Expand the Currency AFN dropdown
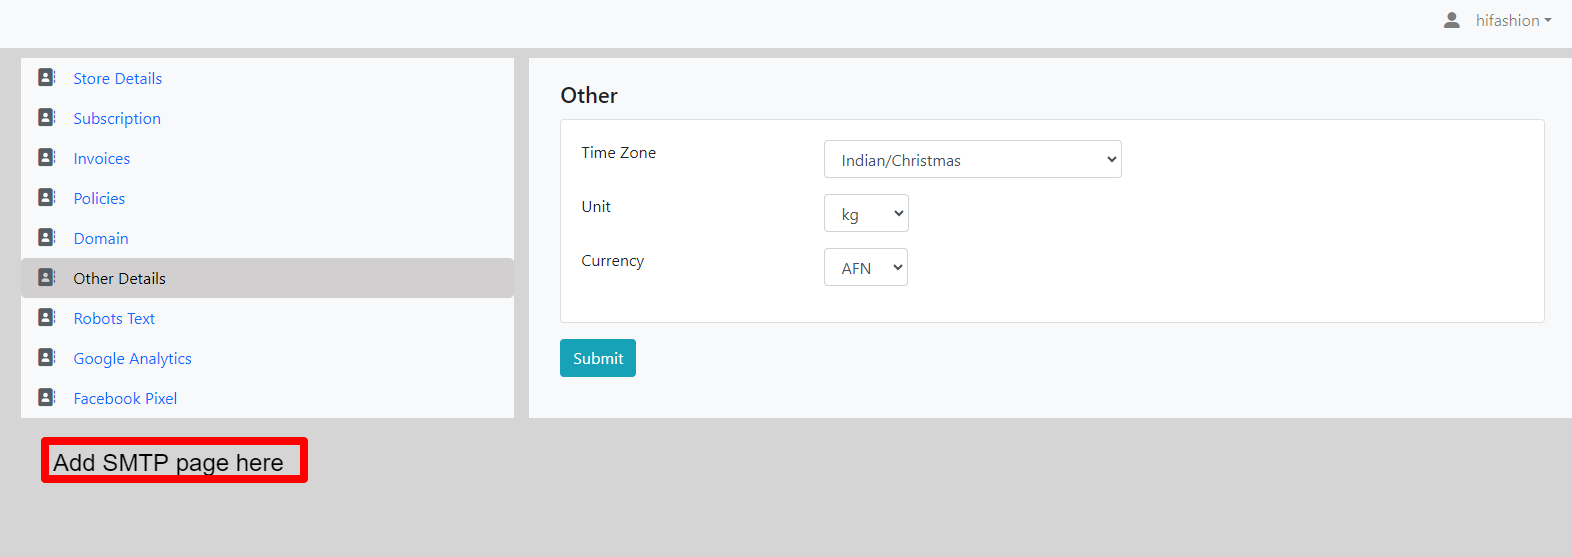Image resolution: width=1572 pixels, height=557 pixels. (x=866, y=267)
